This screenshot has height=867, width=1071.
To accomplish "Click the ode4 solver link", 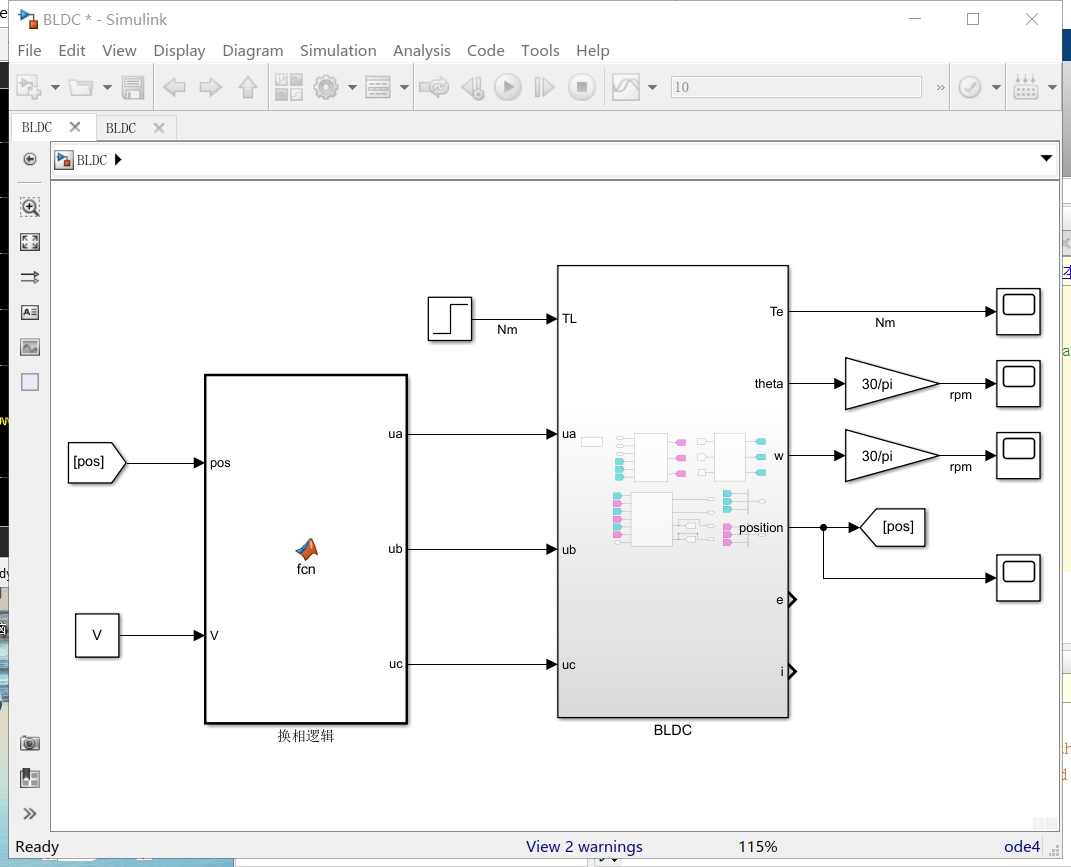I will click(1022, 847).
